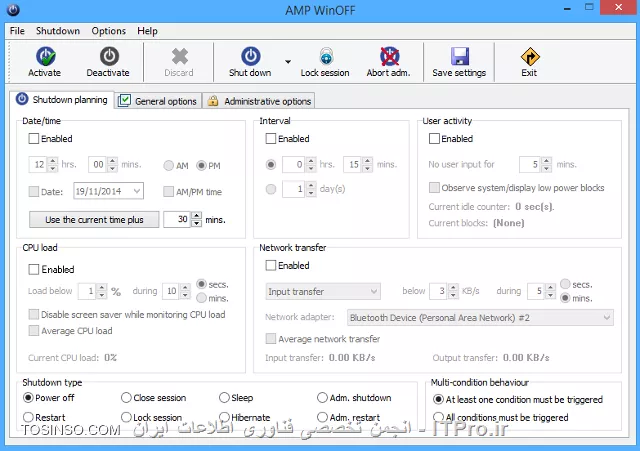The width and height of the screenshot is (640, 451).
Task: Select the Interval hrs./mins. radio button
Action: pyautogui.click(x=271, y=164)
